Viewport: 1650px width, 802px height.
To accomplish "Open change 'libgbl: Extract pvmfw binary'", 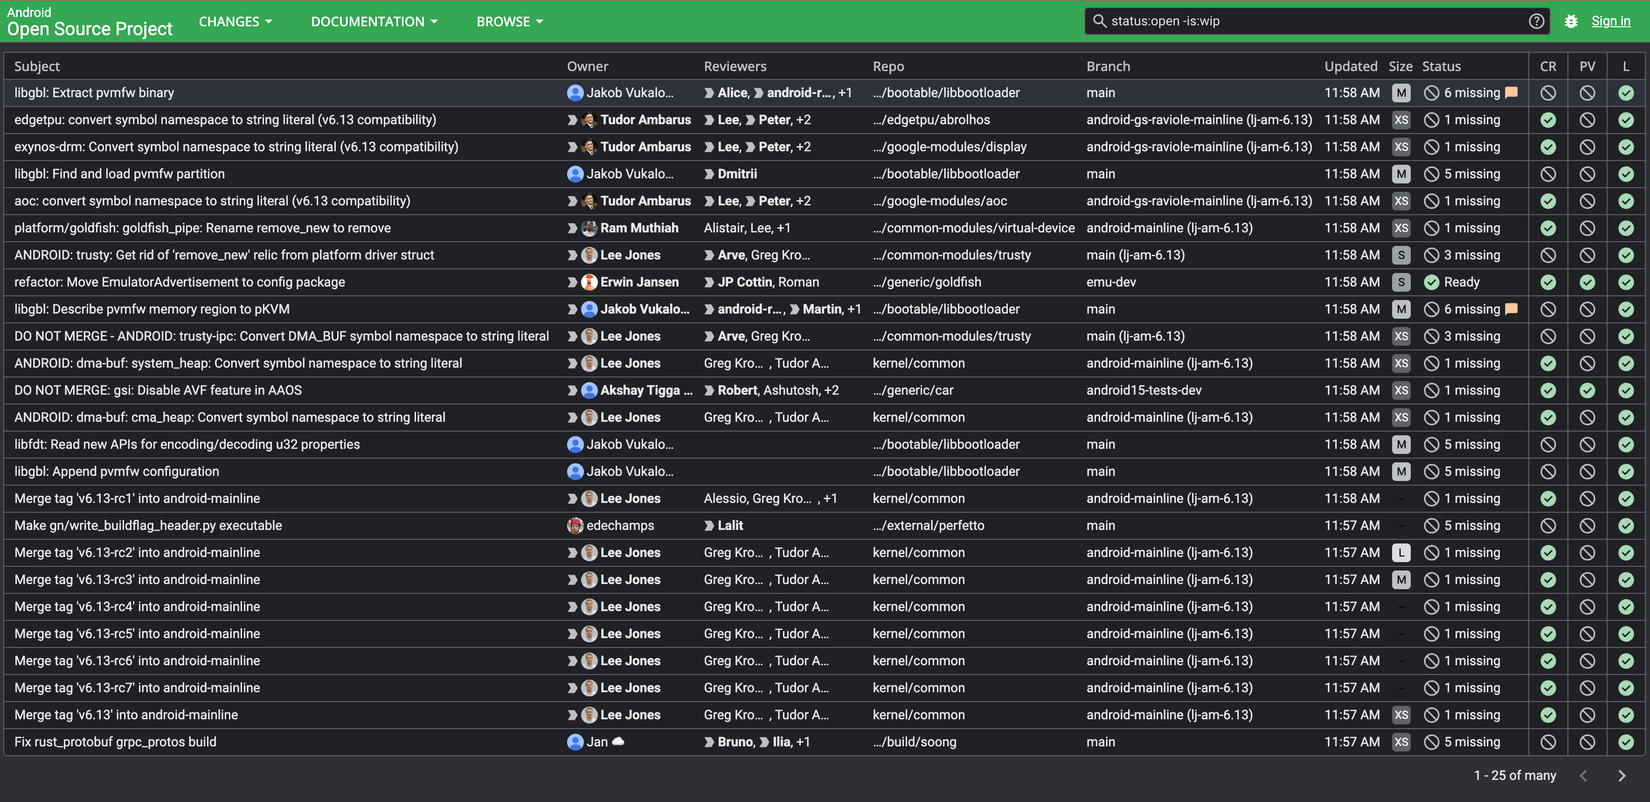I will click(x=94, y=93).
